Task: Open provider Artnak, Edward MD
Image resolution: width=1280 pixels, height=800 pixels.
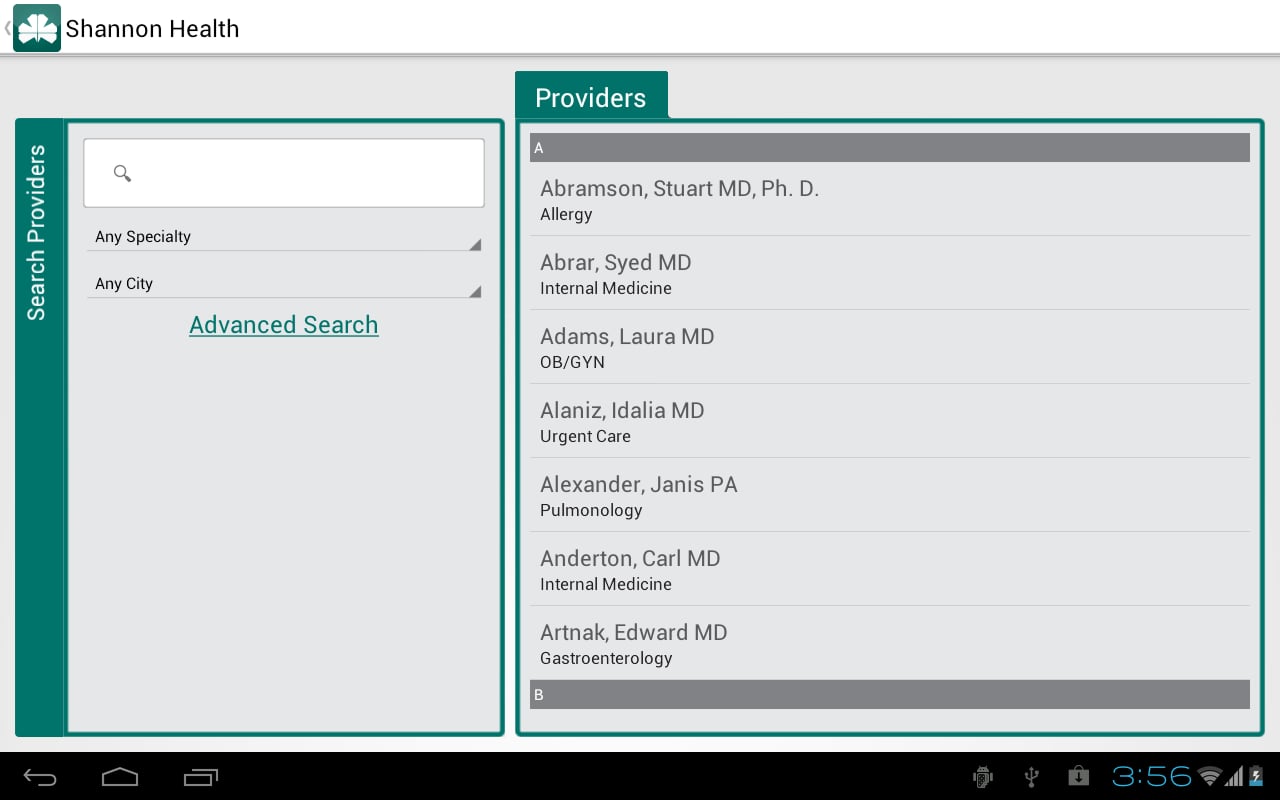Action: pos(890,643)
